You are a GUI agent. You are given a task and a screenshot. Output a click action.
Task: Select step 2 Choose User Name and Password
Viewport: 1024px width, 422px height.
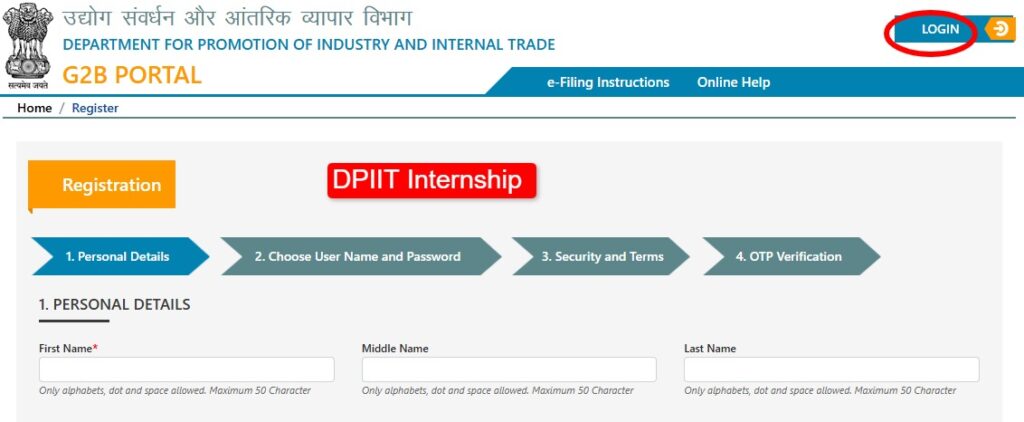coord(357,256)
